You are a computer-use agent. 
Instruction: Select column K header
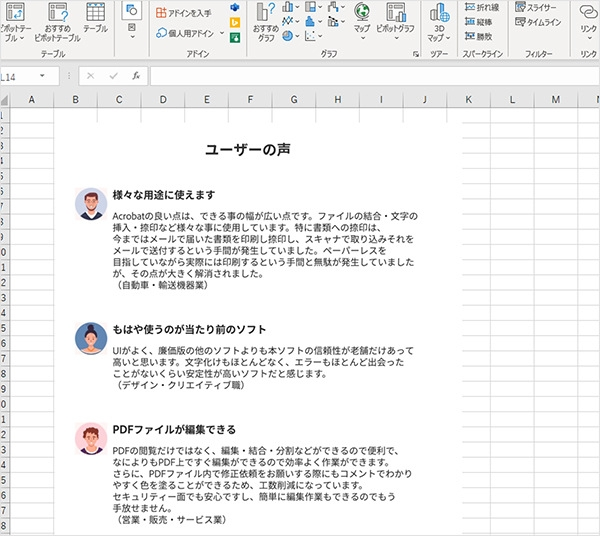tap(468, 100)
